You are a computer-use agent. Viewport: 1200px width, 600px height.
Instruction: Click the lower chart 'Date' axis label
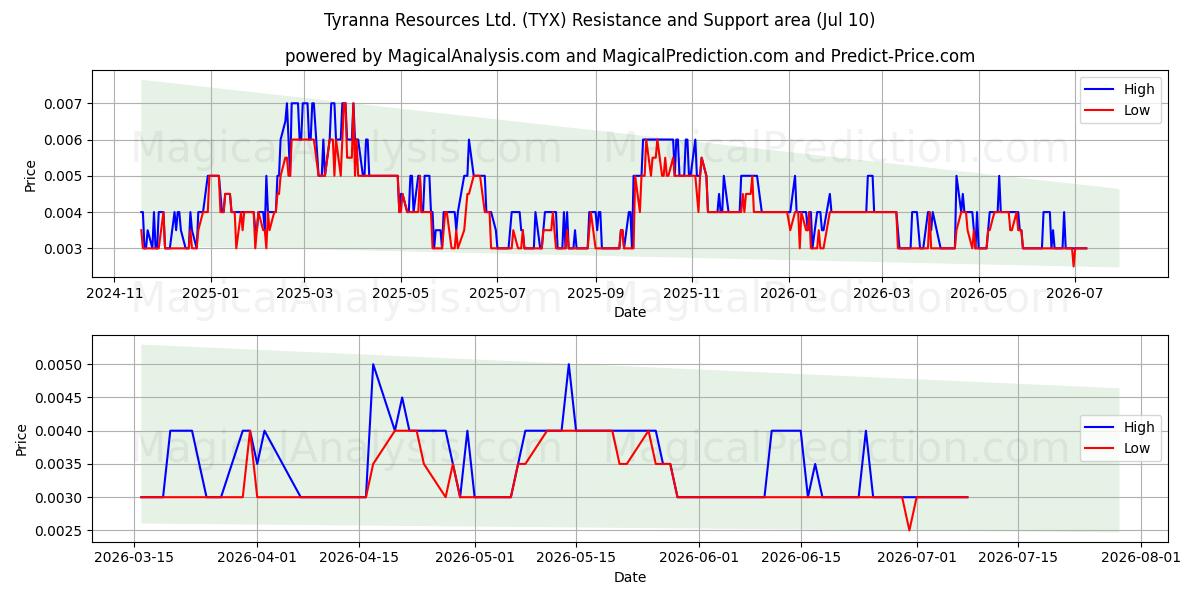click(630, 577)
